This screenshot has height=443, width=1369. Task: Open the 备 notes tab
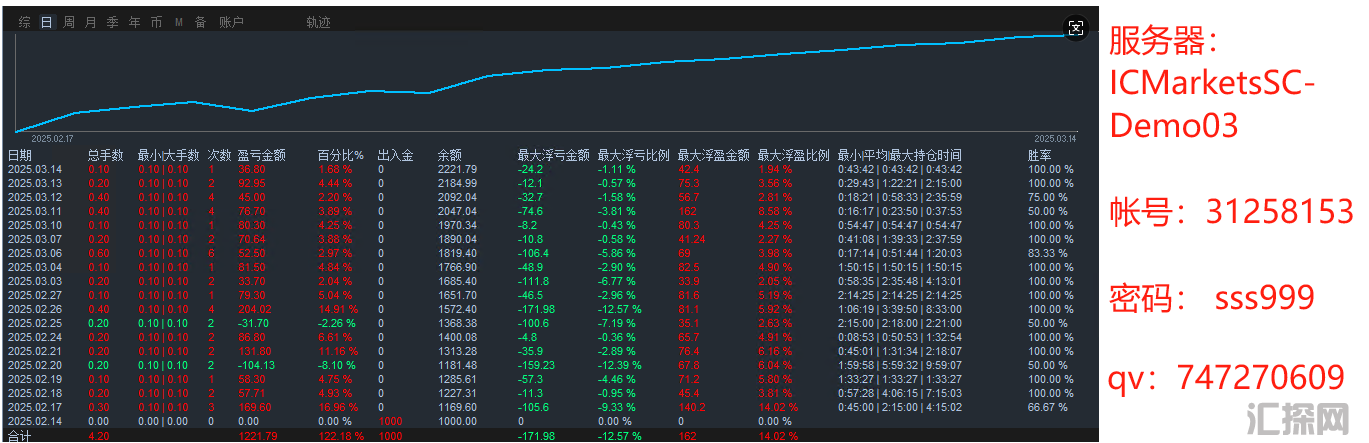[x=200, y=22]
